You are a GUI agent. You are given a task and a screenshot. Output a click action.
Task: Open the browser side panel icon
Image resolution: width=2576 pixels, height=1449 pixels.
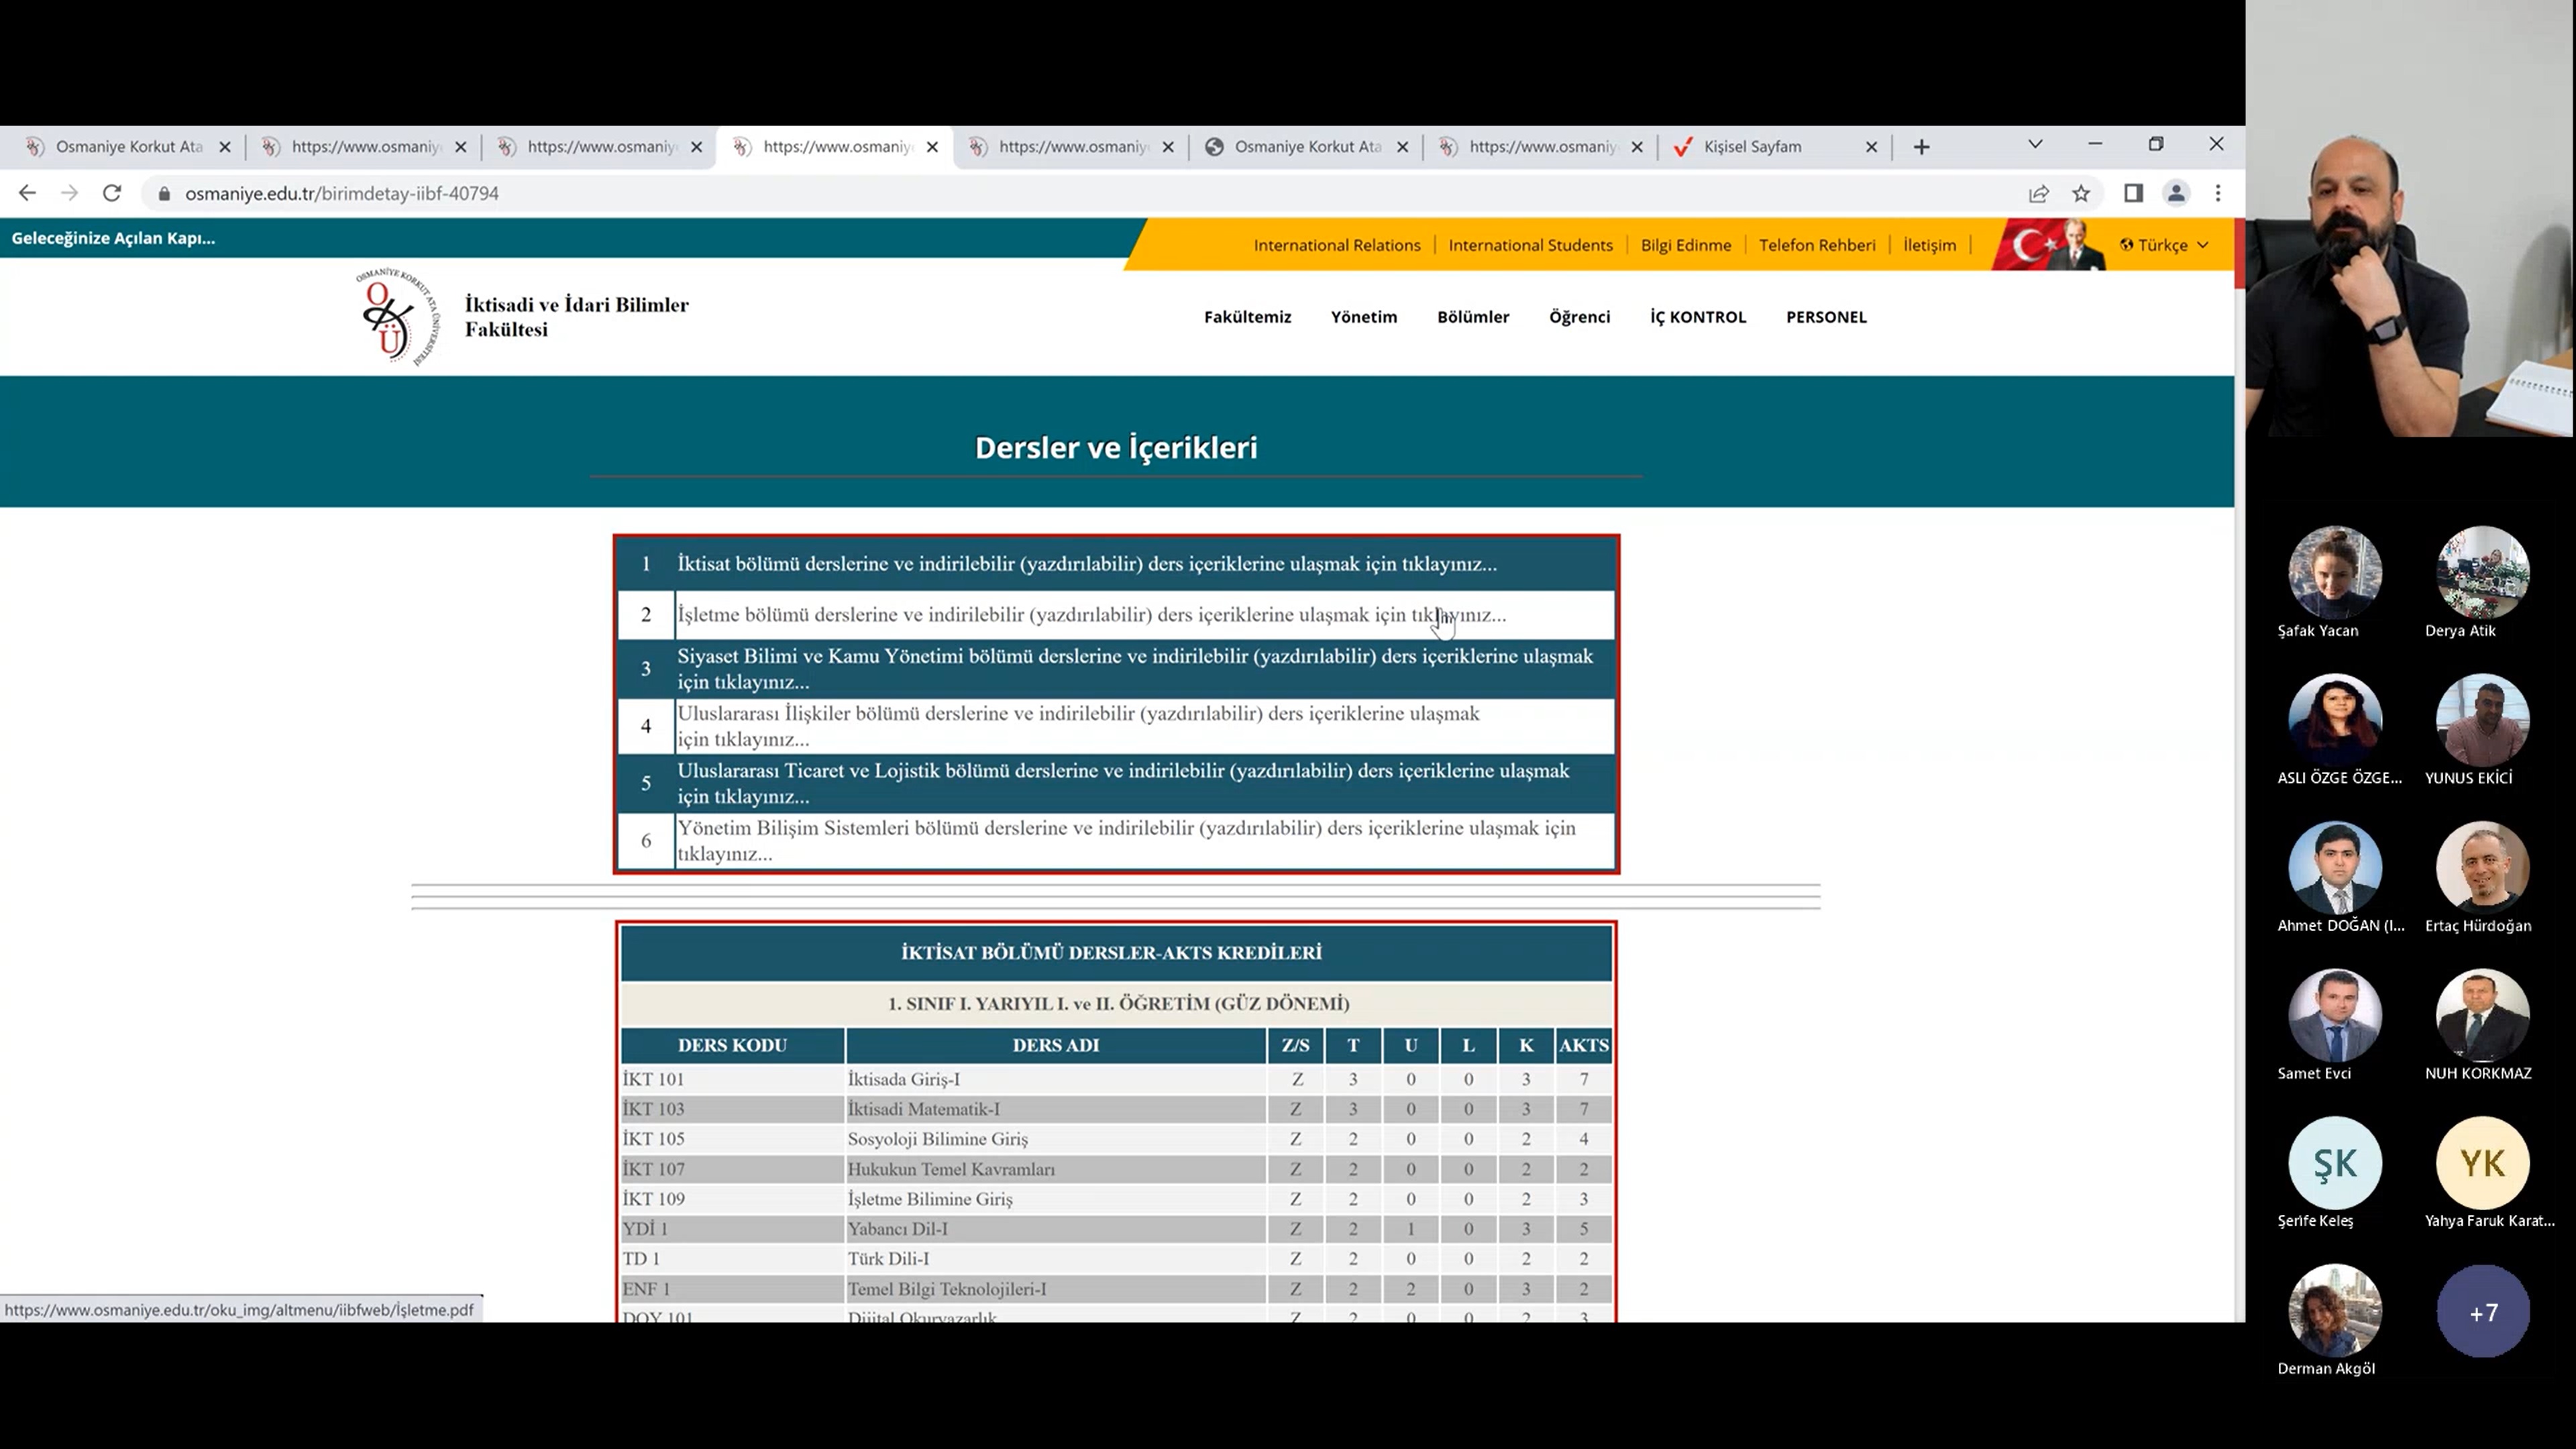(x=2133, y=194)
